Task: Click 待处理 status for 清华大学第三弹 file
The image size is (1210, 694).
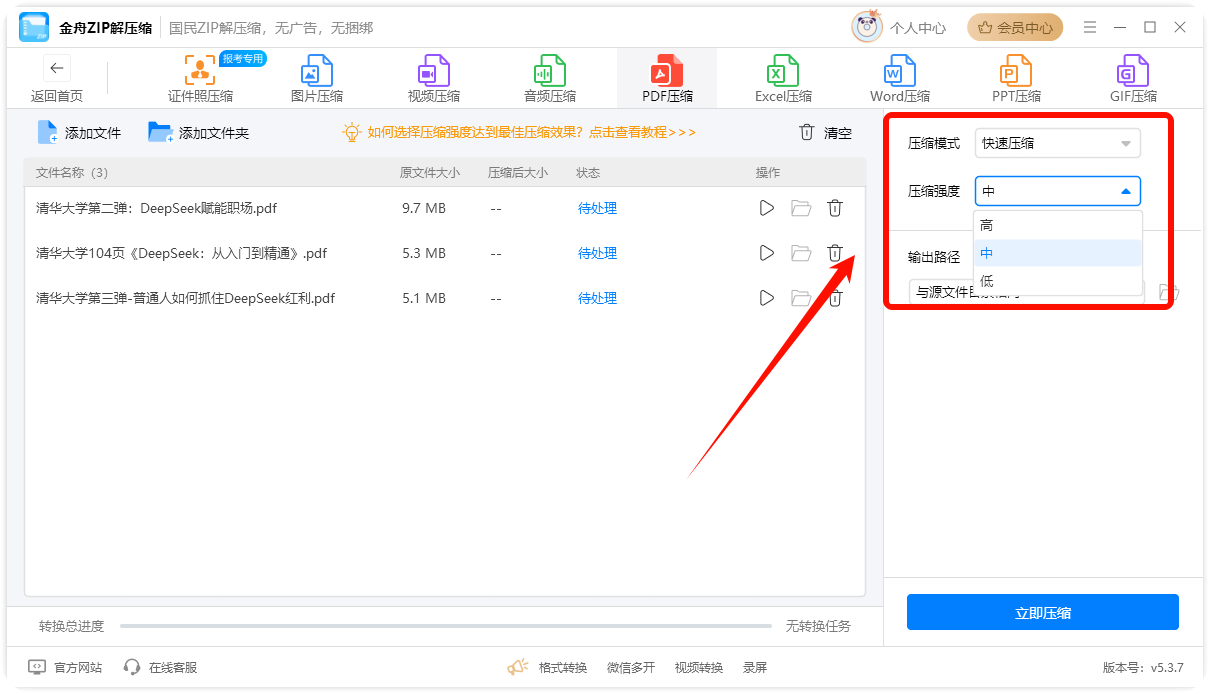Action: (x=598, y=298)
